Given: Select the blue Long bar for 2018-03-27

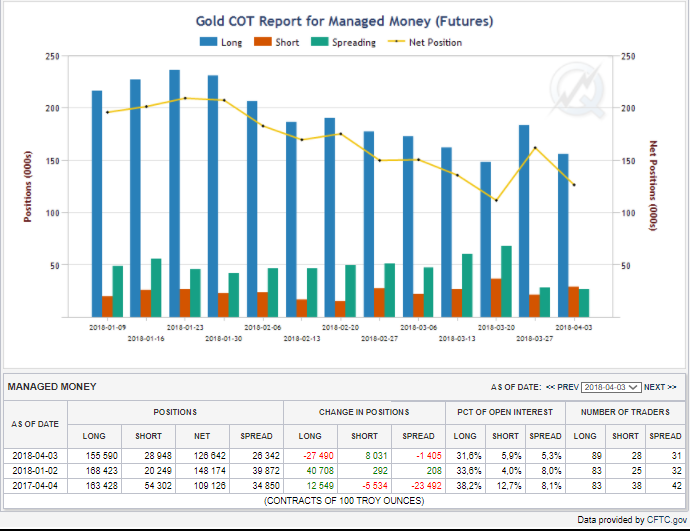Looking at the screenshot, I should [524, 221].
